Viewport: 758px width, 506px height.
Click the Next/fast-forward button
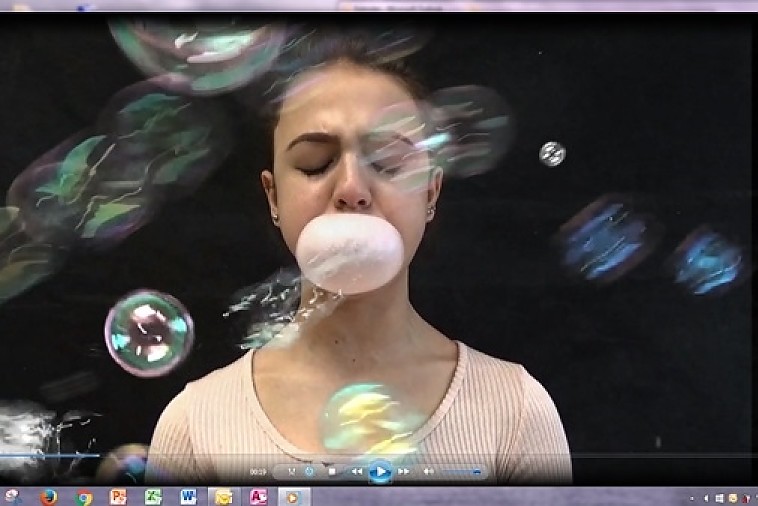point(404,471)
